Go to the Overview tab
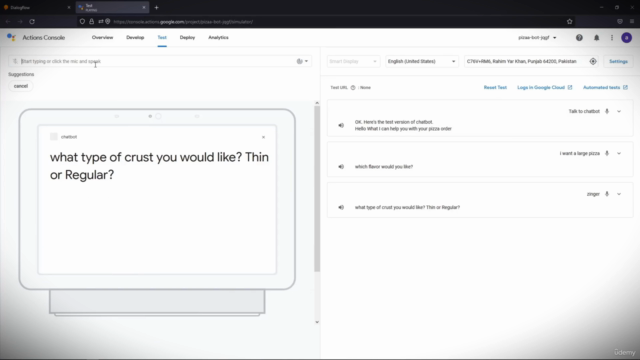 [x=102, y=38]
